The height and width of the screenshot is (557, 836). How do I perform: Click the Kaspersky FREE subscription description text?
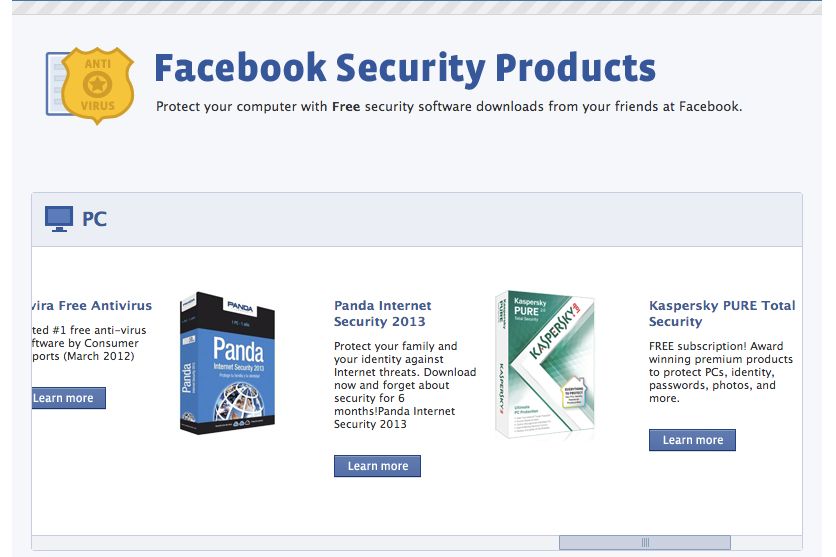[x=720, y=371]
